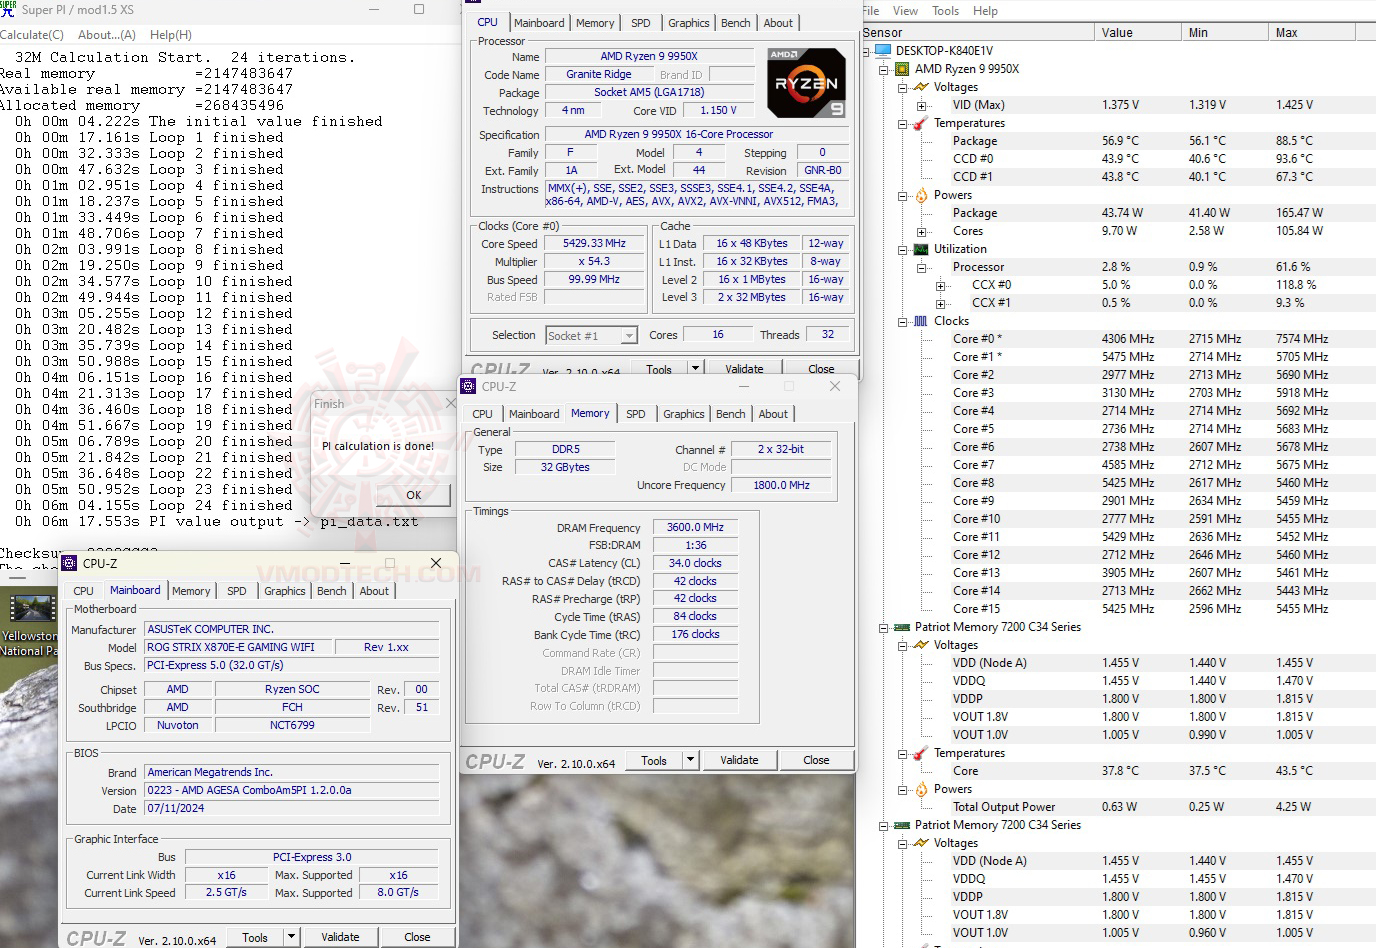Image resolution: width=1376 pixels, height=948 pixels.
Task: Click the thermometer icon of the Patriot Memory Temperatures node
Action: point(921,753)
